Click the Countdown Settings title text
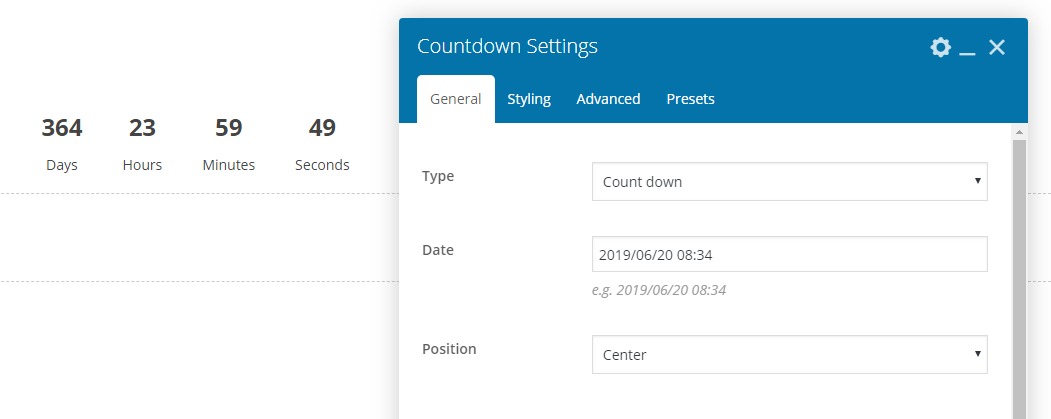Image resolution: width=1051 pixels, height=419 pixels. (x=507, y=47)
